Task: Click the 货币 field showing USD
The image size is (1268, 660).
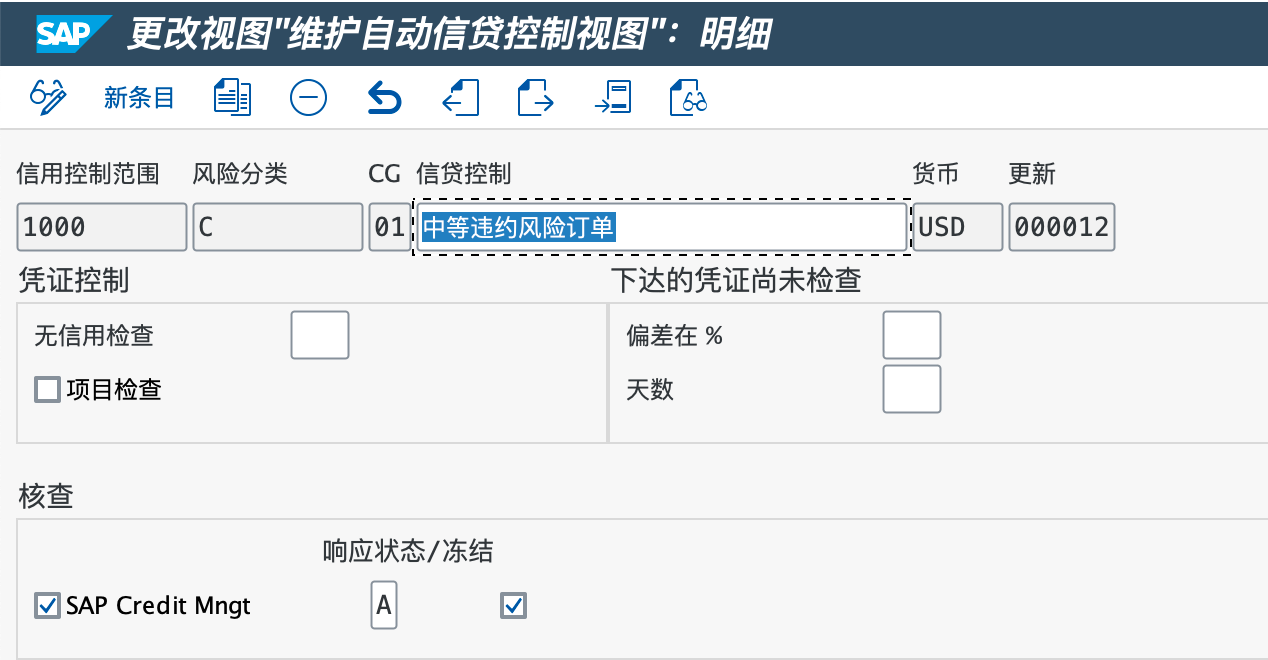Action: point(958,227)
